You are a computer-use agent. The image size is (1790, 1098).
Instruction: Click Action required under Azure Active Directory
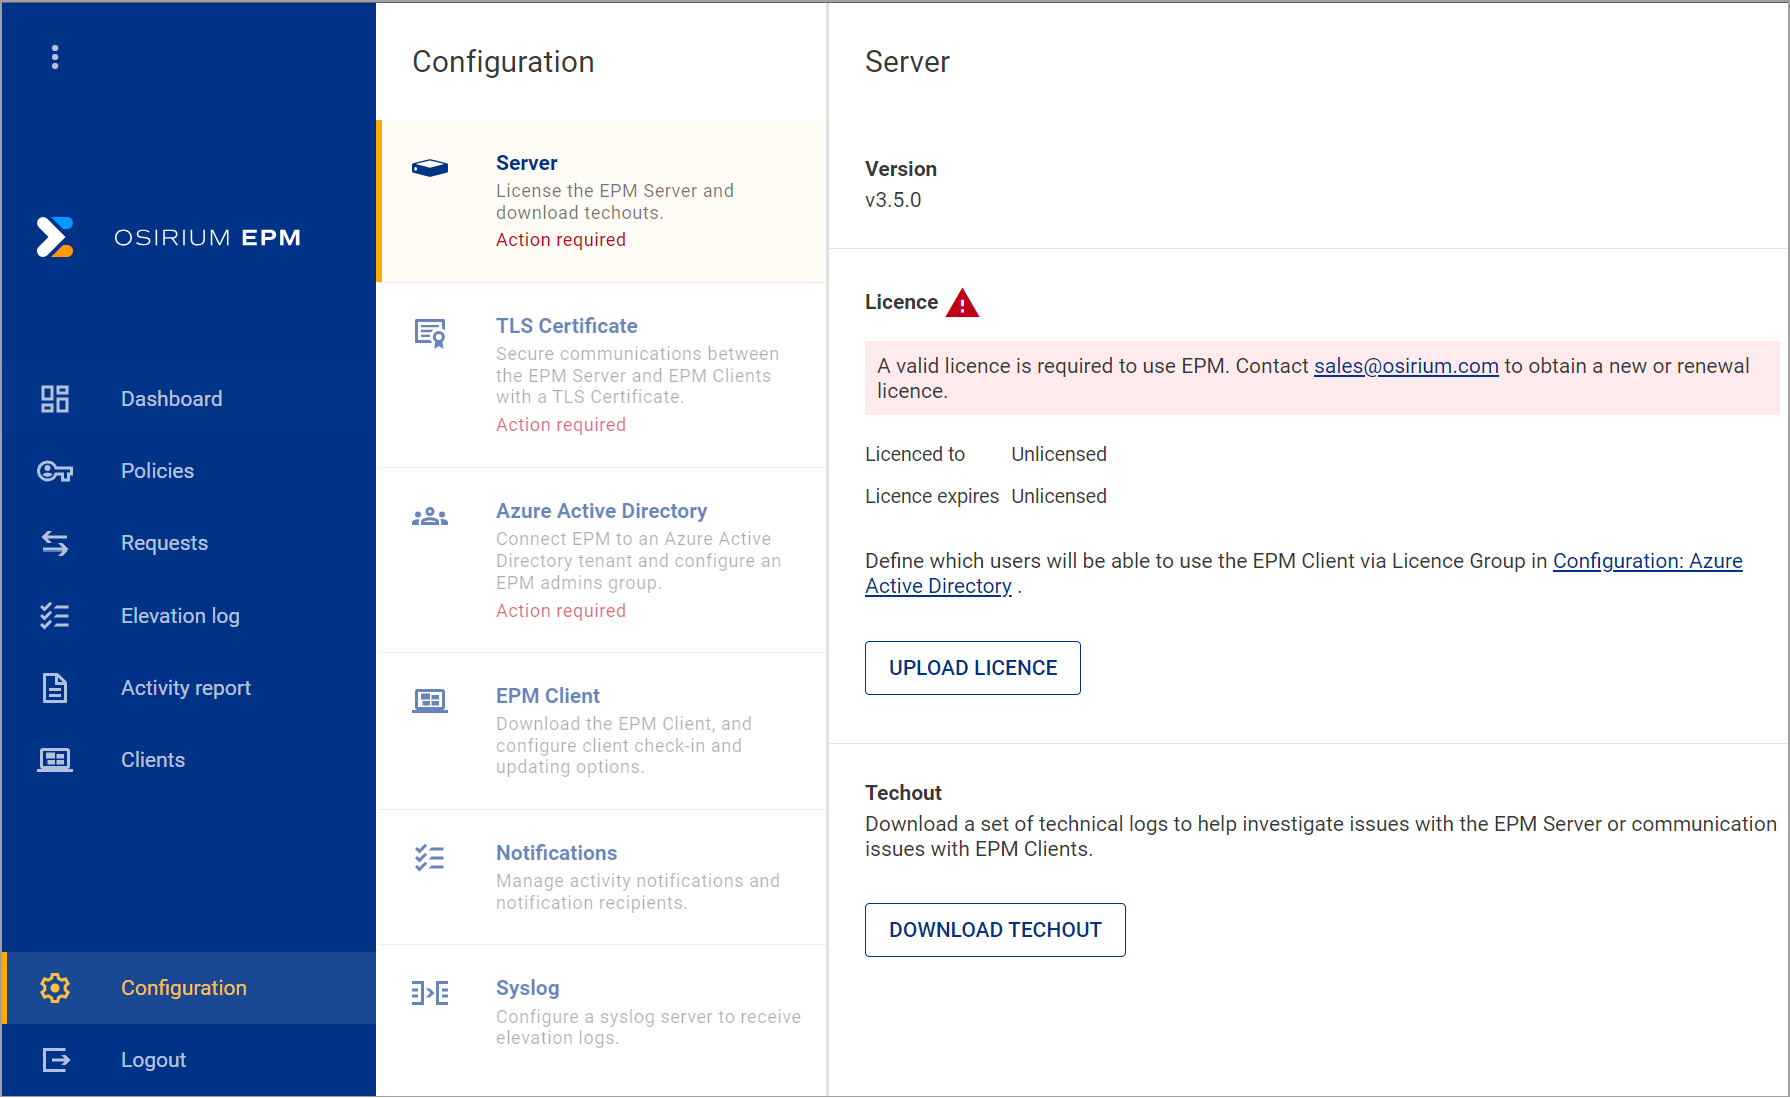click(561, 611)
